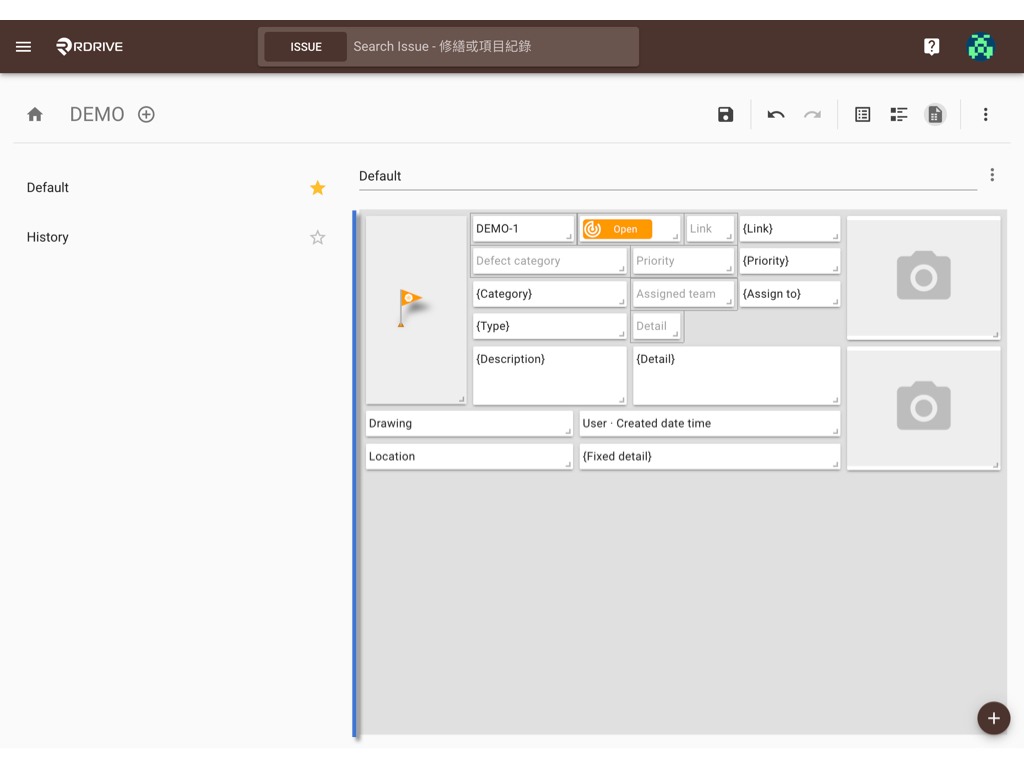This screenshot has width=1024, height=768.
Task: Select the Detail label box
Action: click(657, 326)
